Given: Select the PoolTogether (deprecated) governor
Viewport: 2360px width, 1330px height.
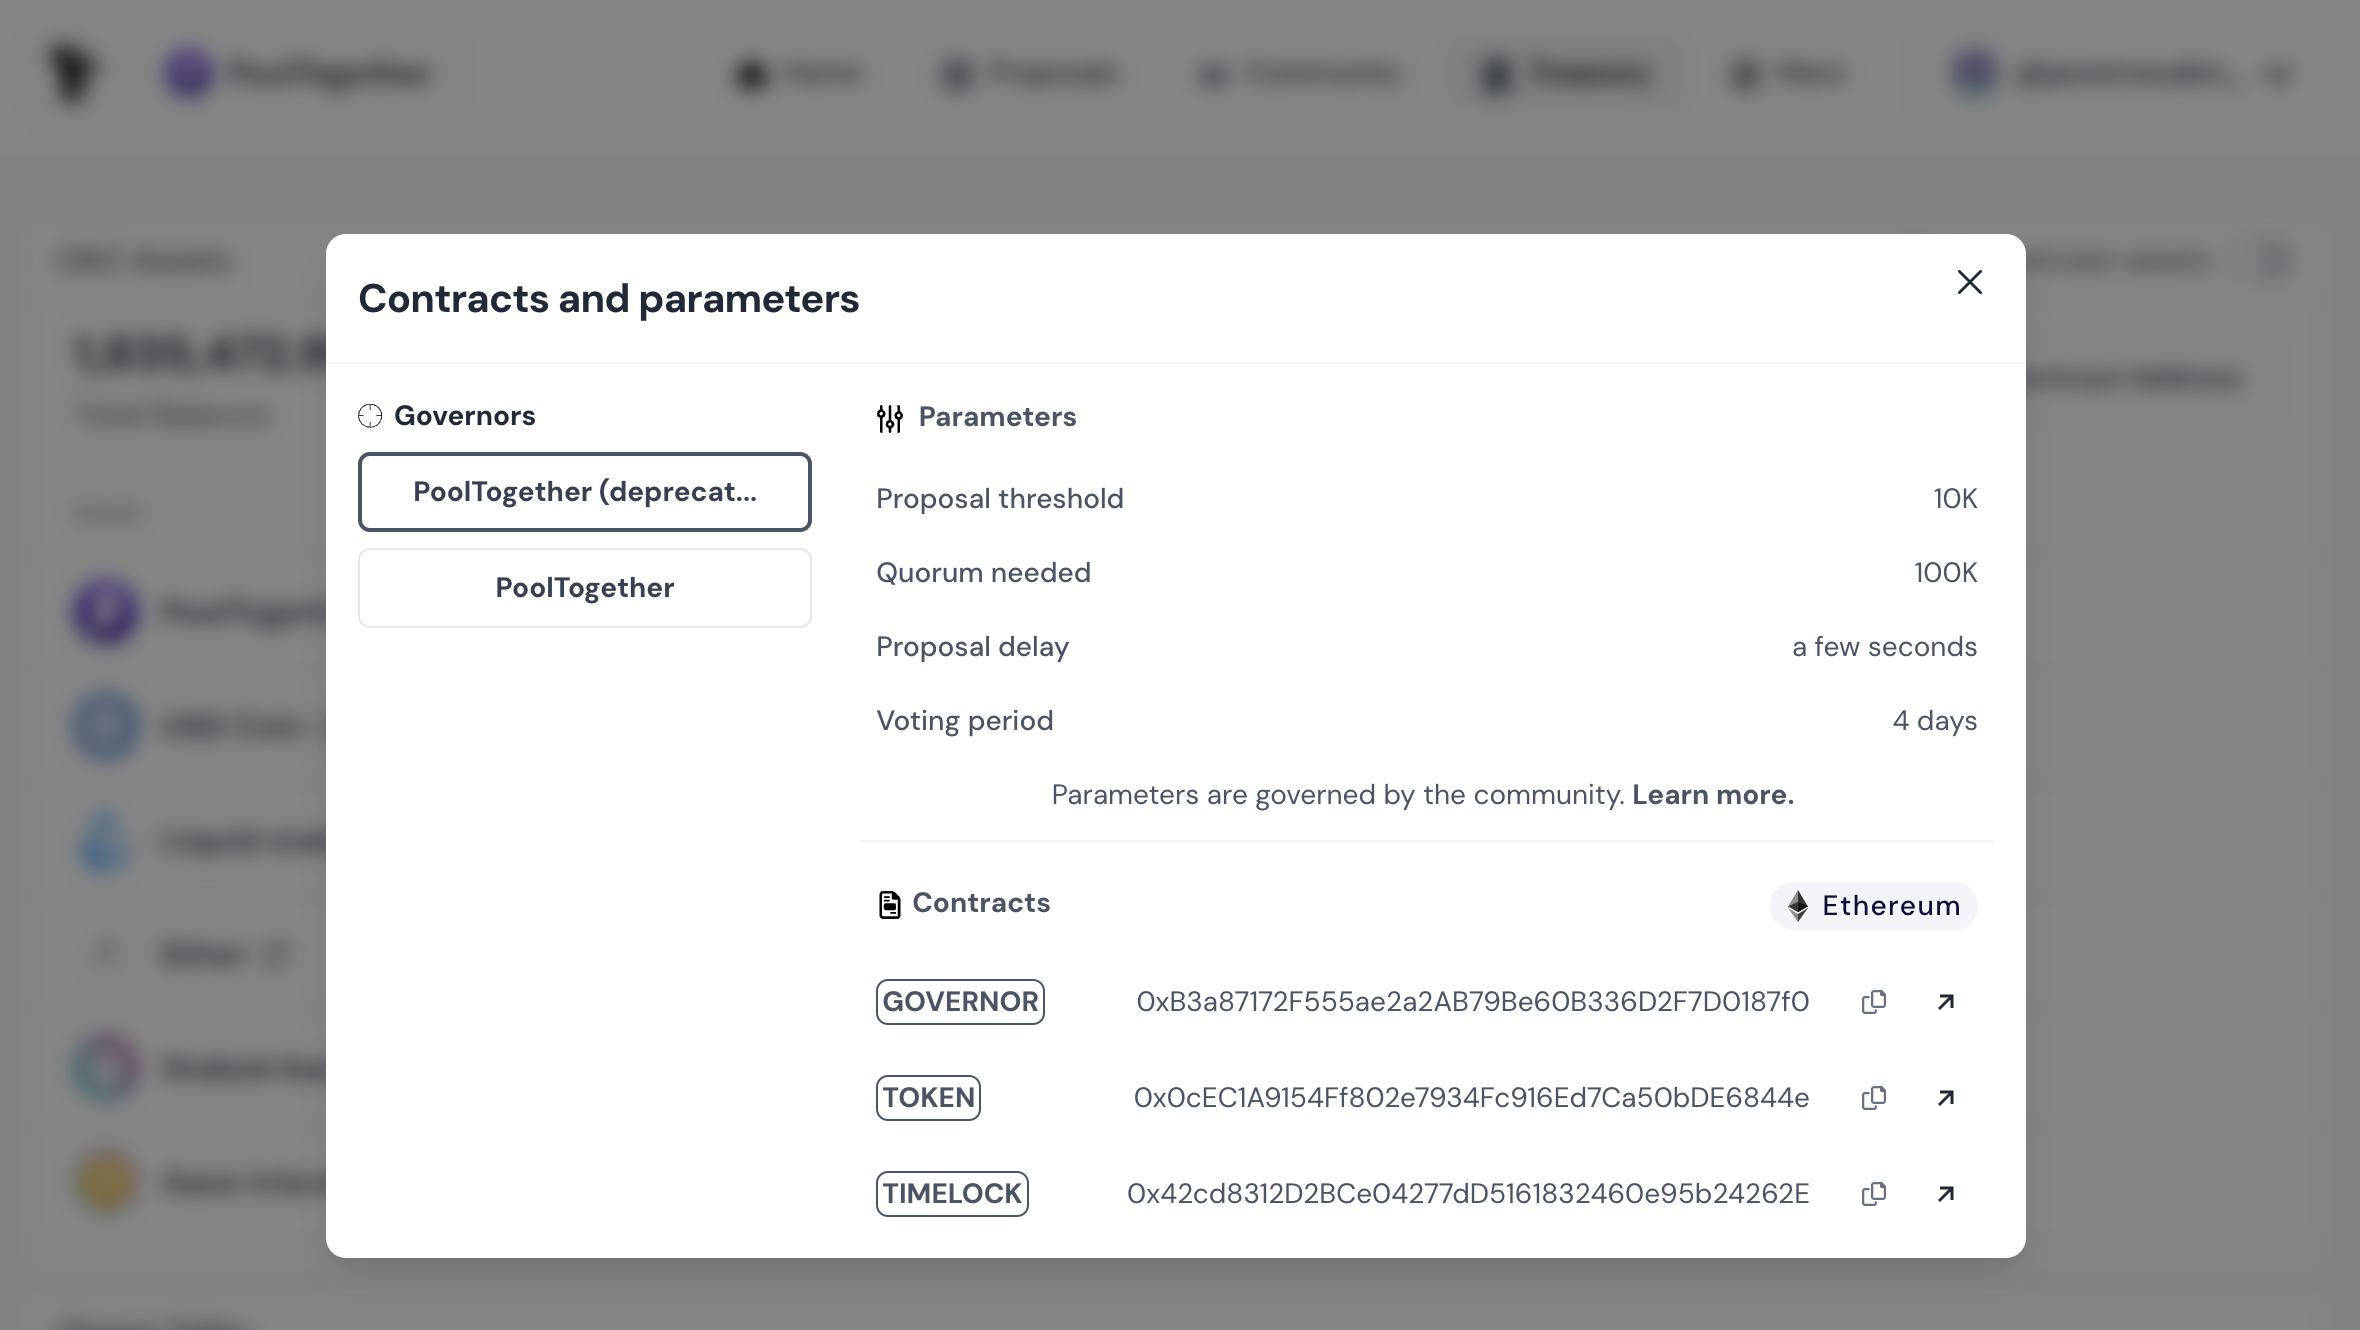Looking at the screenshot, I should click(x=585, y=492).
